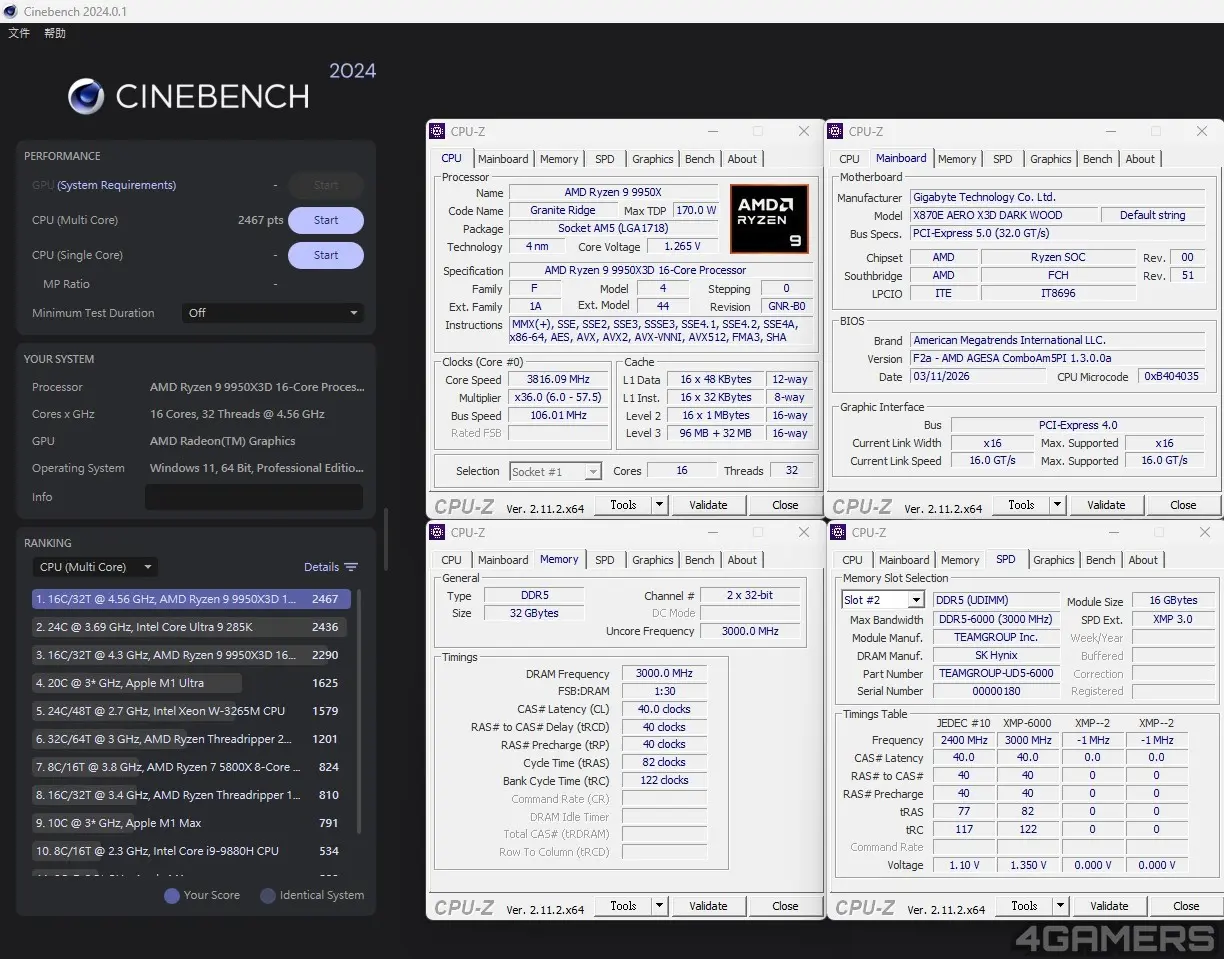Click the Cinebench logo sphere icon
Viewport: 1224px width, 959px height.
point(86,97)
